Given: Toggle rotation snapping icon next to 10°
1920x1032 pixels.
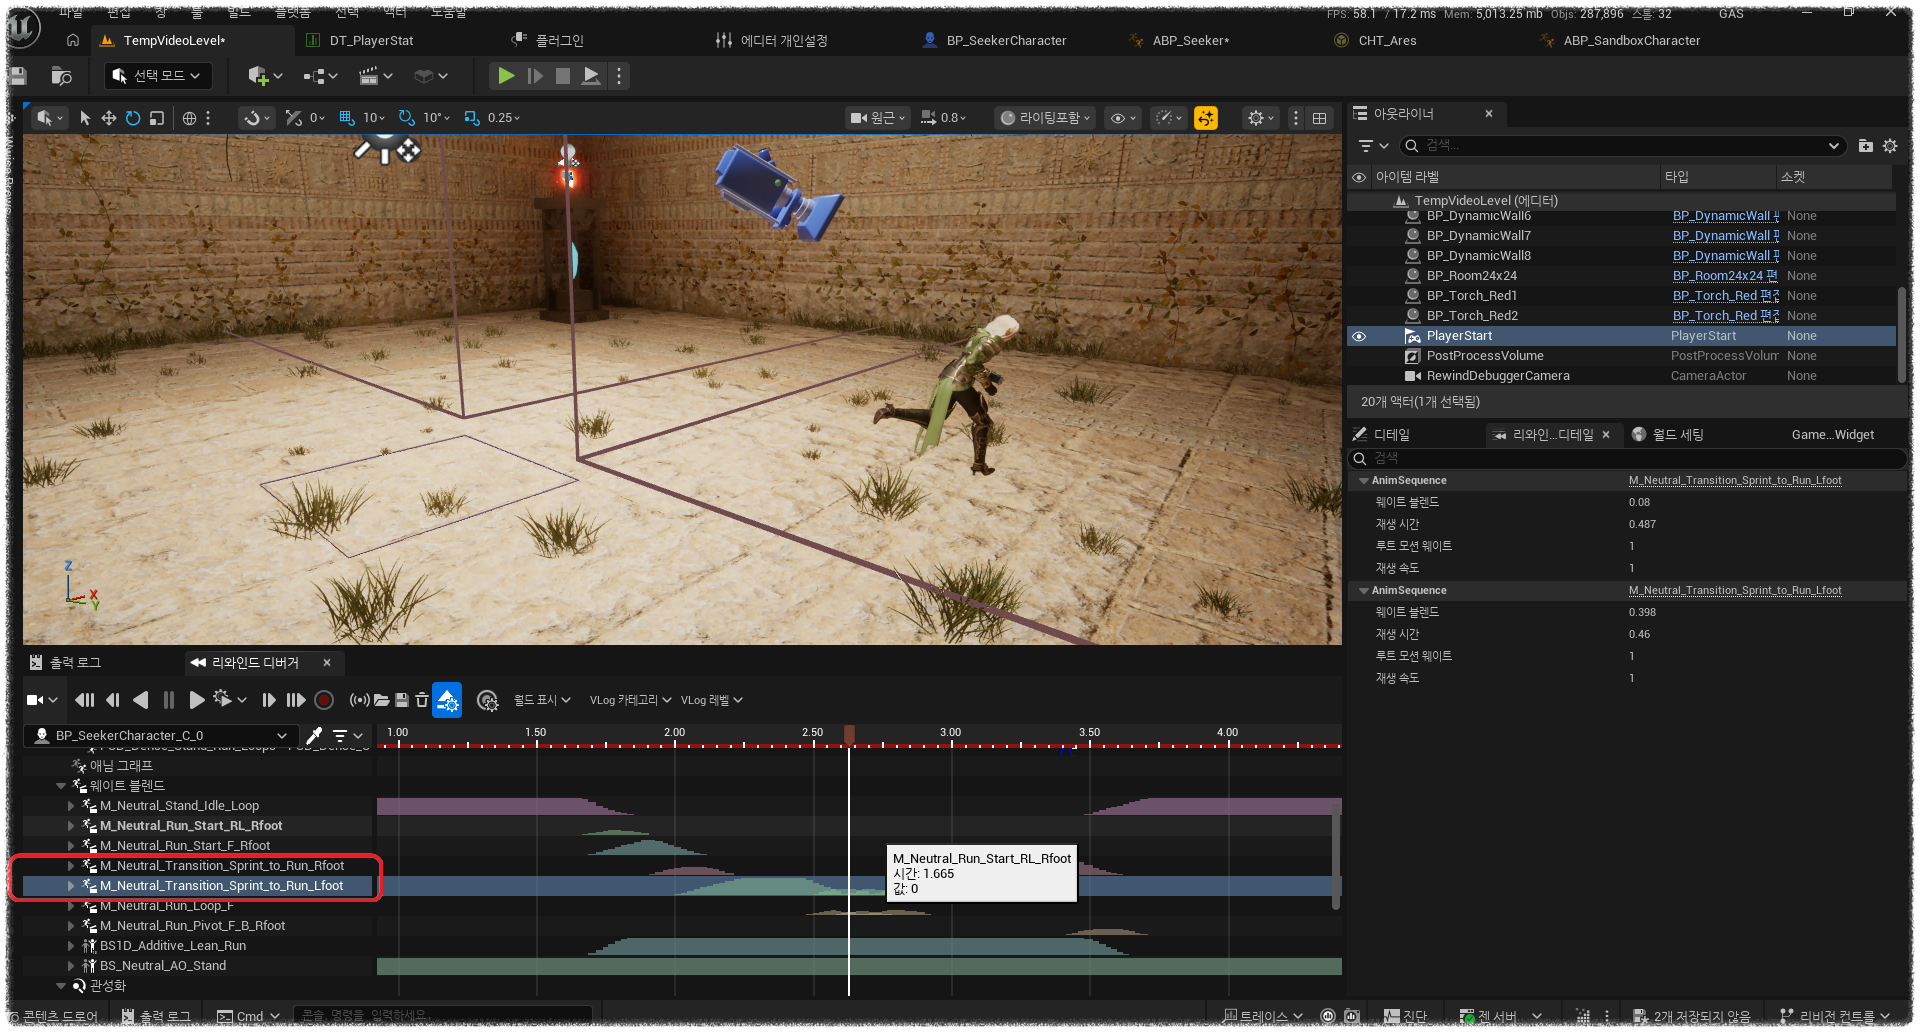Looking at the screenshot, I should point(406,118).
